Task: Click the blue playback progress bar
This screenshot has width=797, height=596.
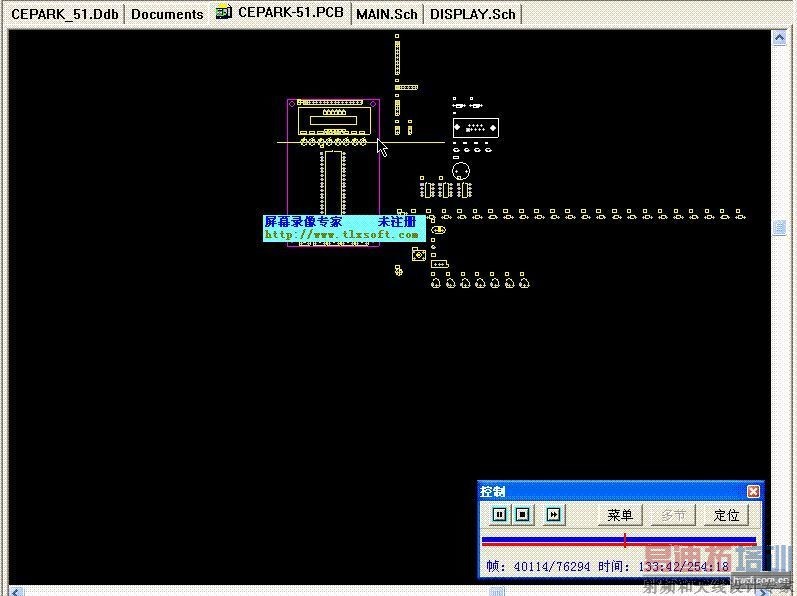Action: tap(619, 541)
